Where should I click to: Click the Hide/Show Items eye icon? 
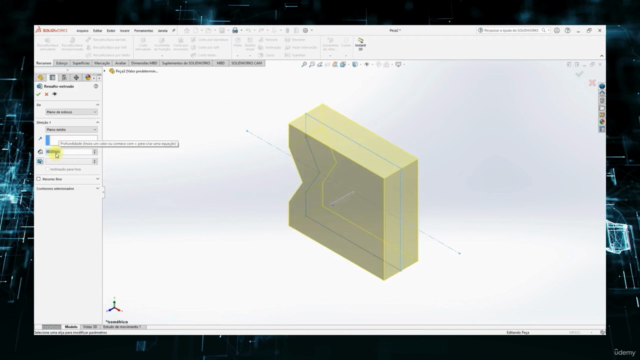pyautogui.click(x=367, y=64)
